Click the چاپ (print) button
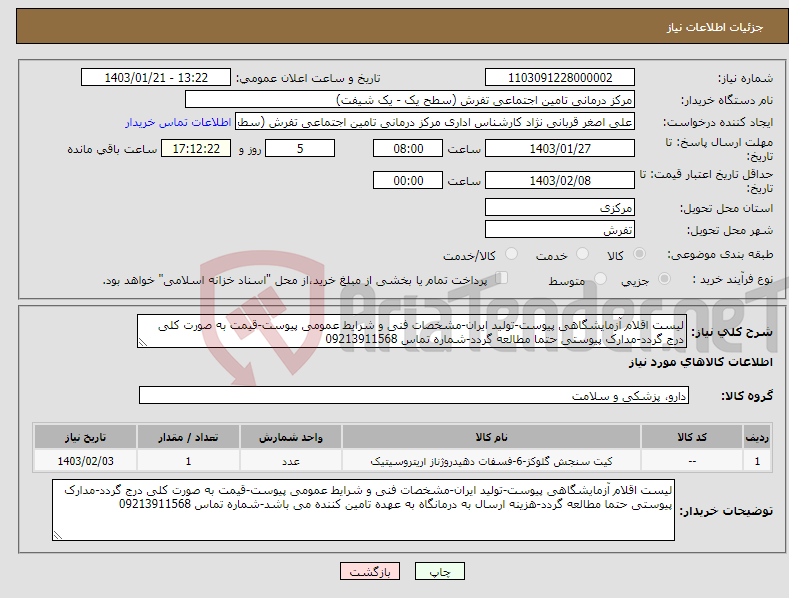Screen dimensions: 789x598 pyautogui.click(x=439, y=571)
